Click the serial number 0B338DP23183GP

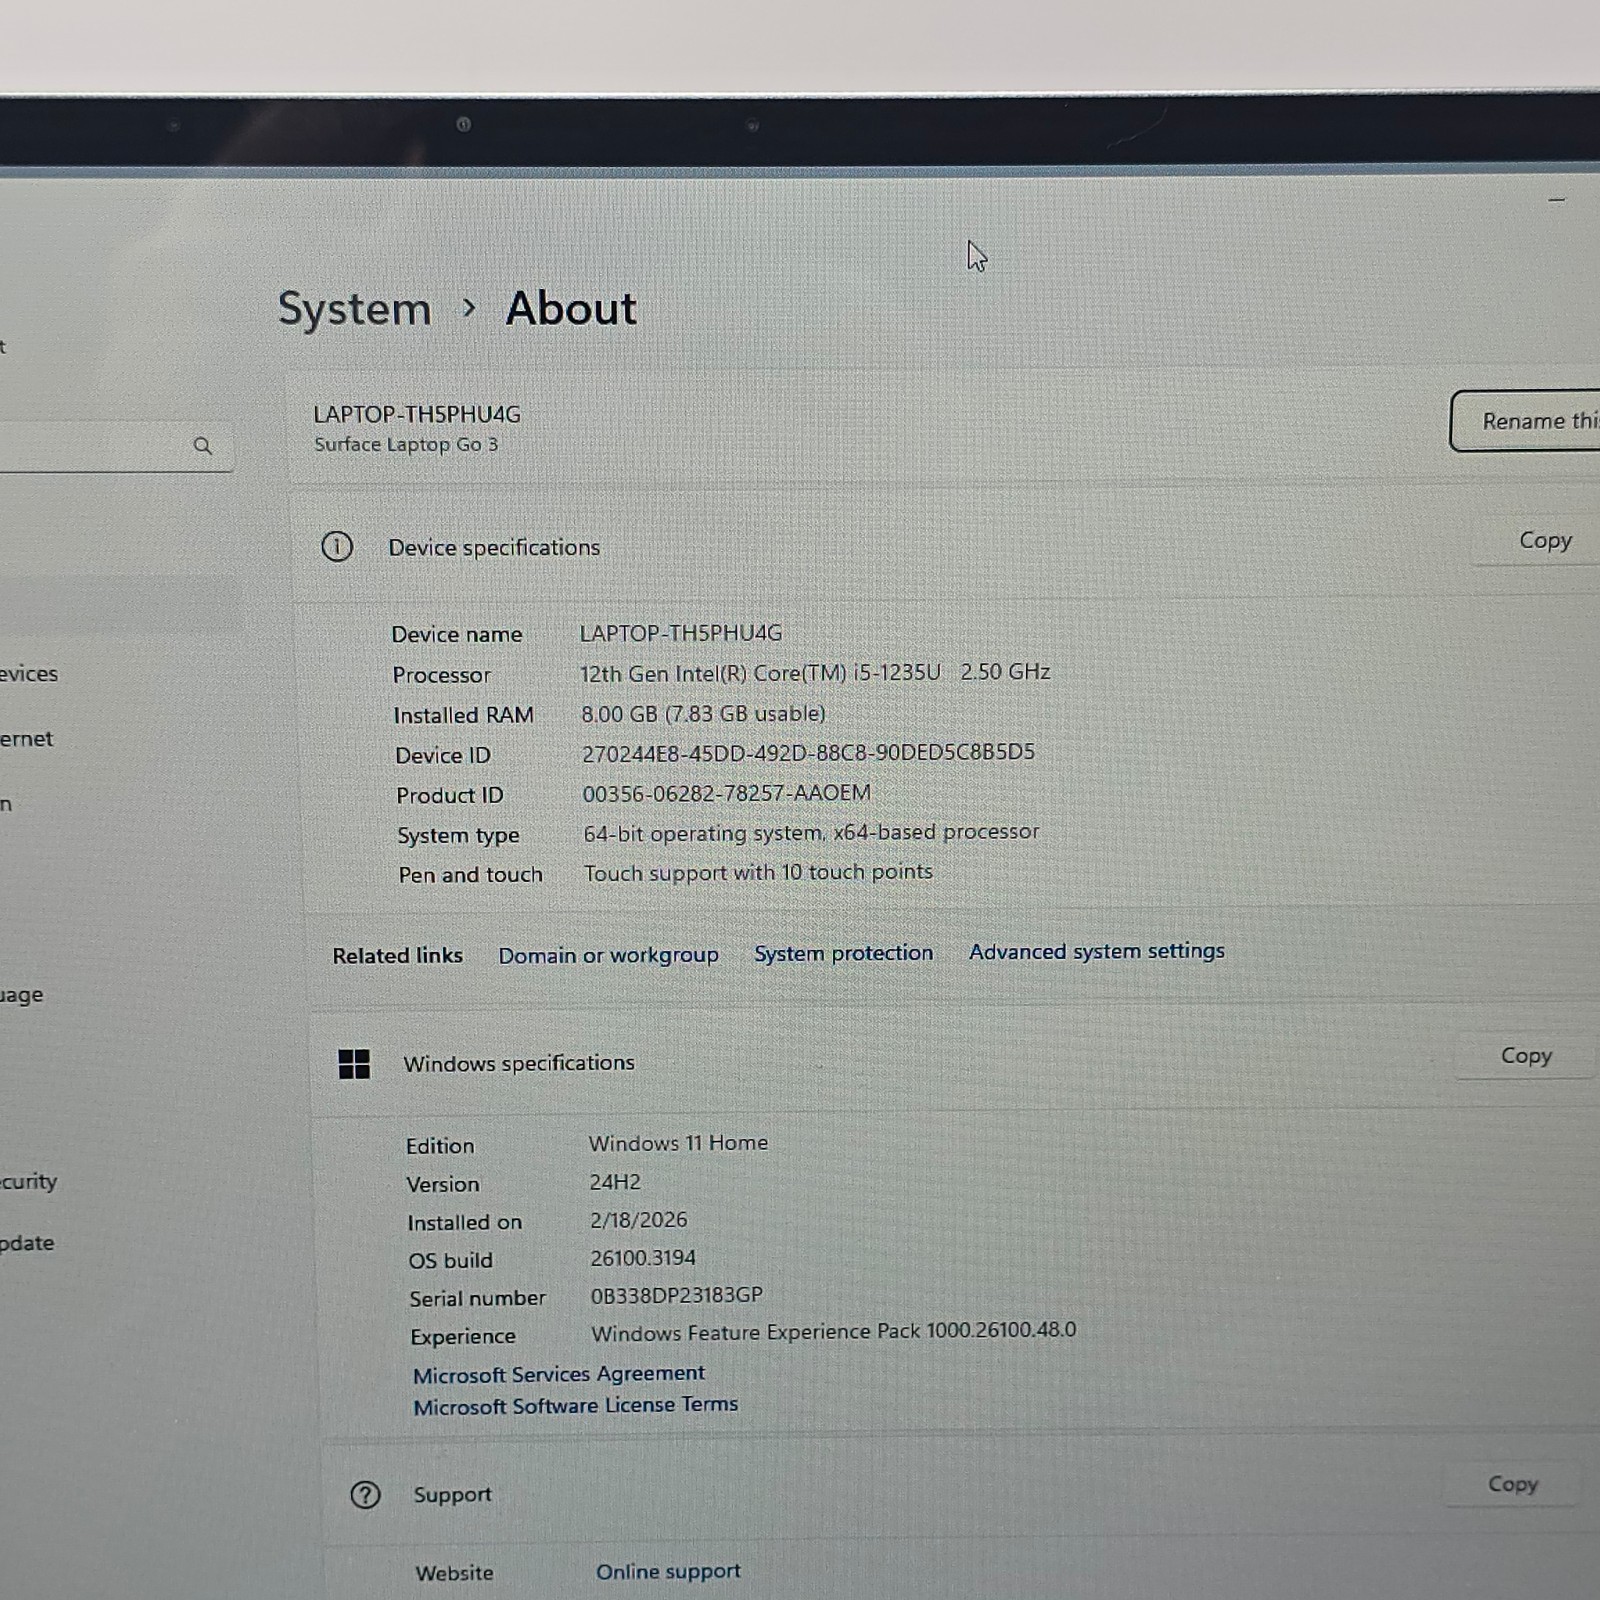point(677,1295)
